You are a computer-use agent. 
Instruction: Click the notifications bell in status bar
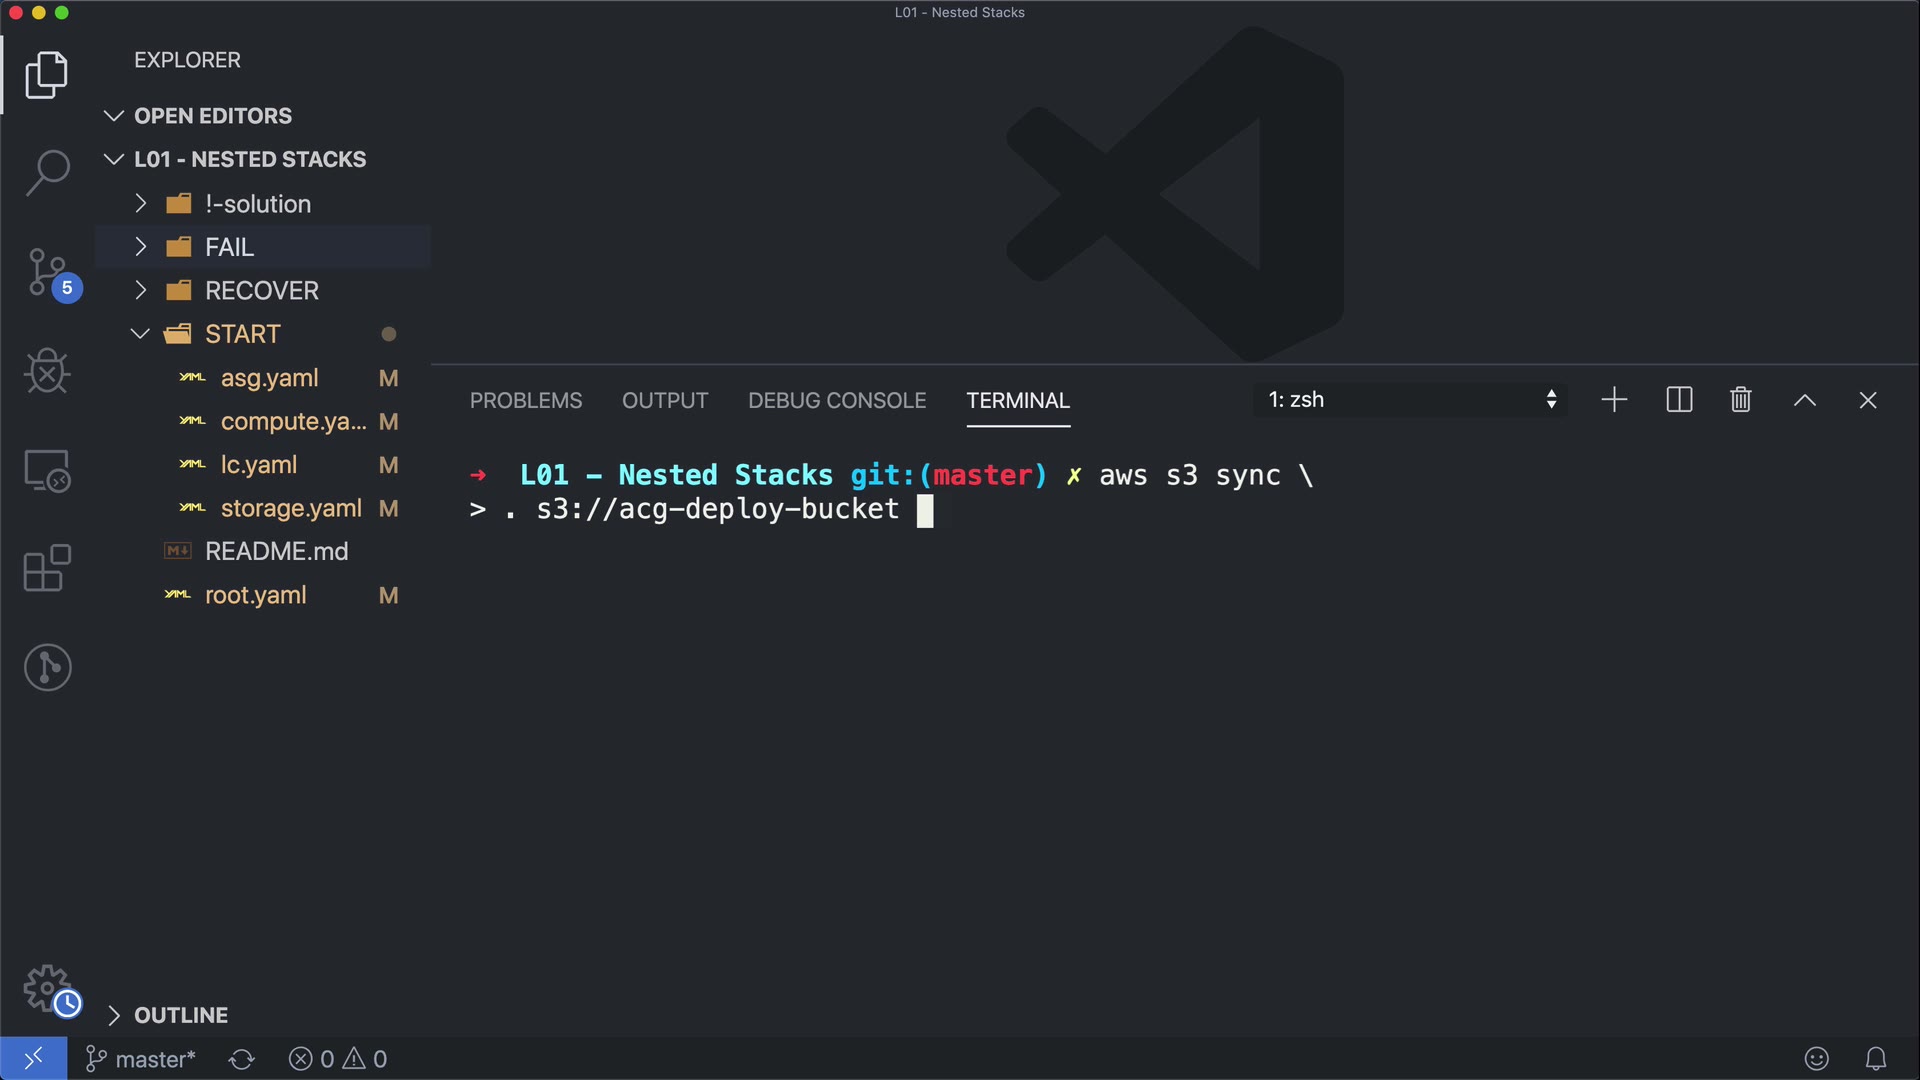1875,1059
